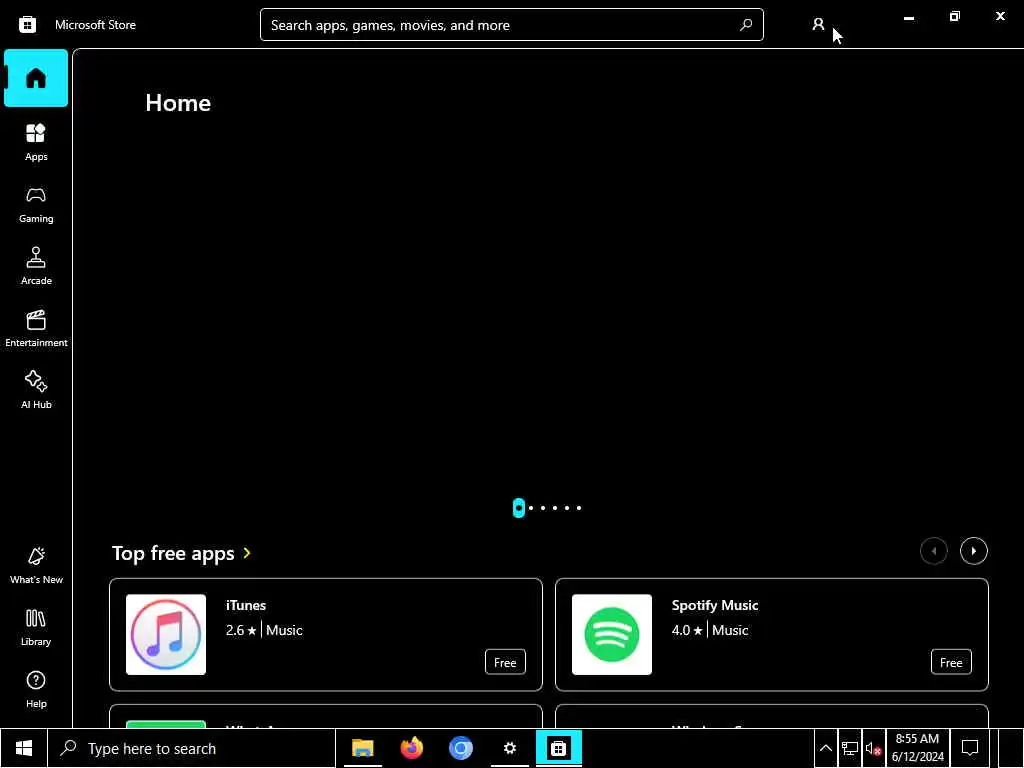Open the Top free apps heading
1024x768 pixels.
(173, 553)
